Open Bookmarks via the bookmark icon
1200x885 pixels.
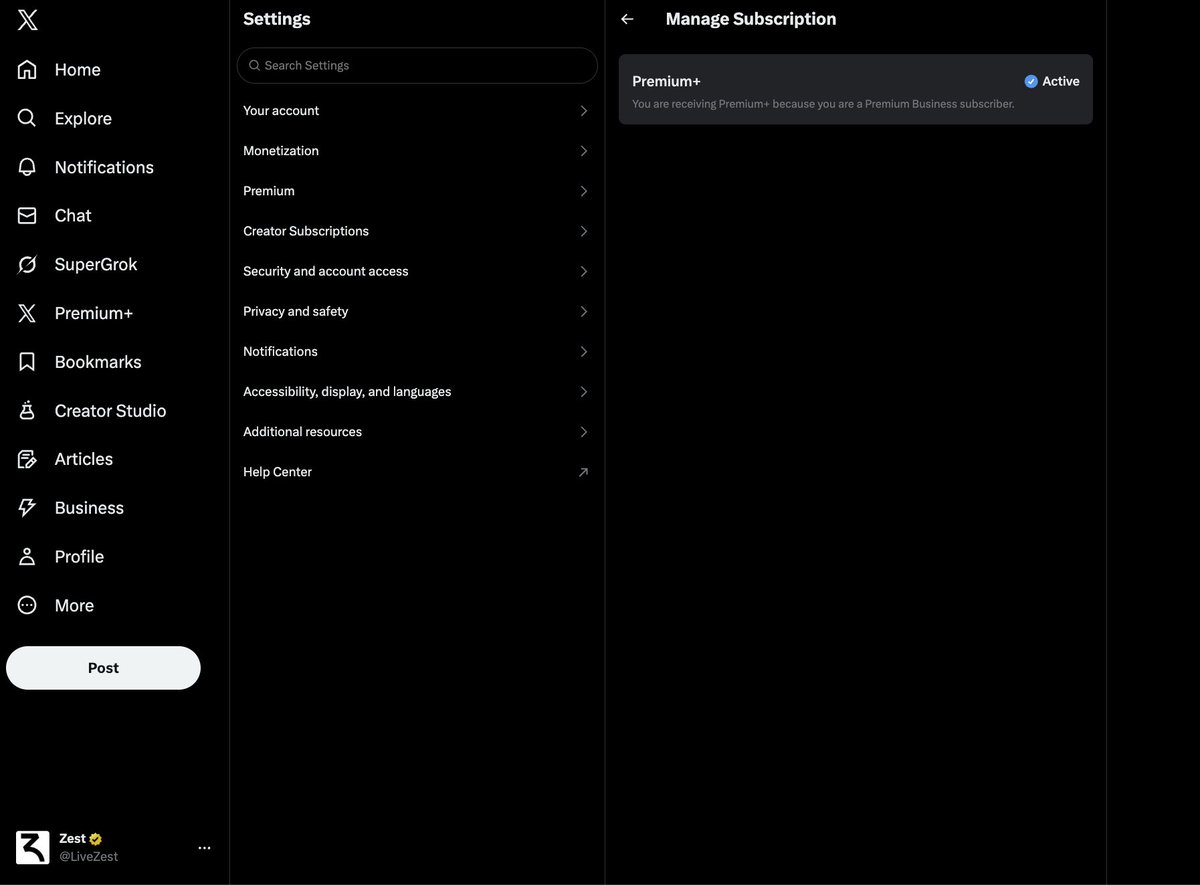click(x=27, y=362)
